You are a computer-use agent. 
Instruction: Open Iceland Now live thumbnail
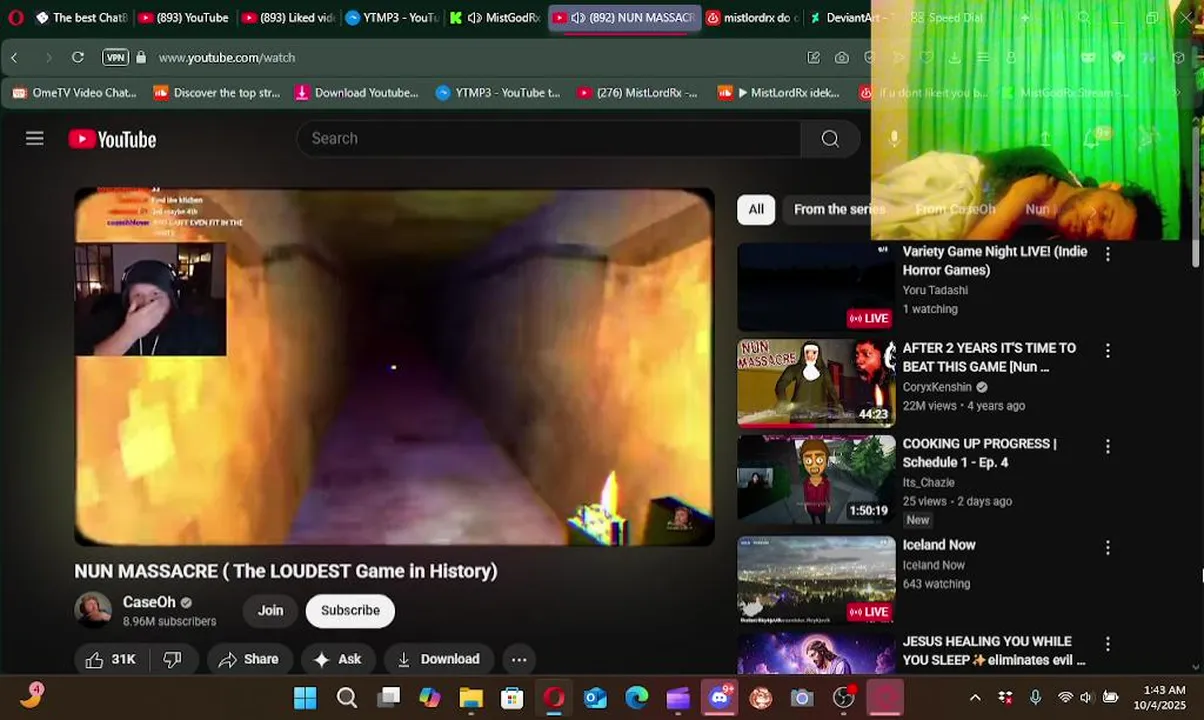click(816, 580)
